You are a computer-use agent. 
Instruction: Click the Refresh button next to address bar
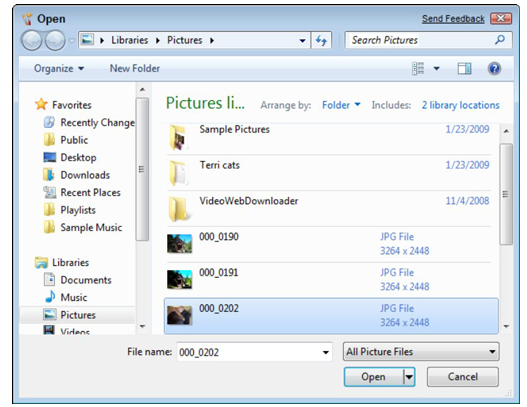[x=321, y=41]
